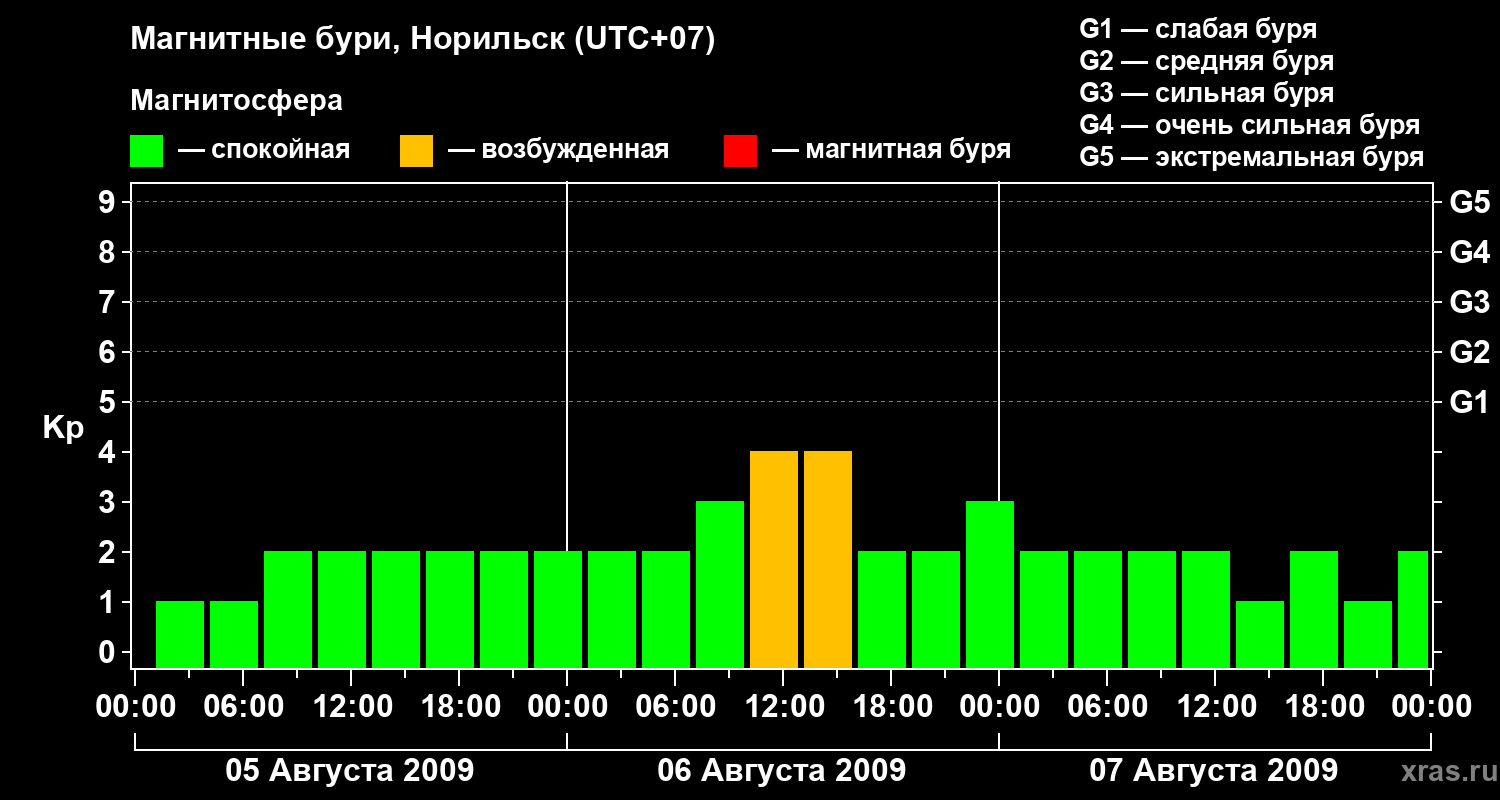The height and width of the screenshot is (800, 1500).
Task: Click the '— возбужденная' legend label
Action: (558, 150)
